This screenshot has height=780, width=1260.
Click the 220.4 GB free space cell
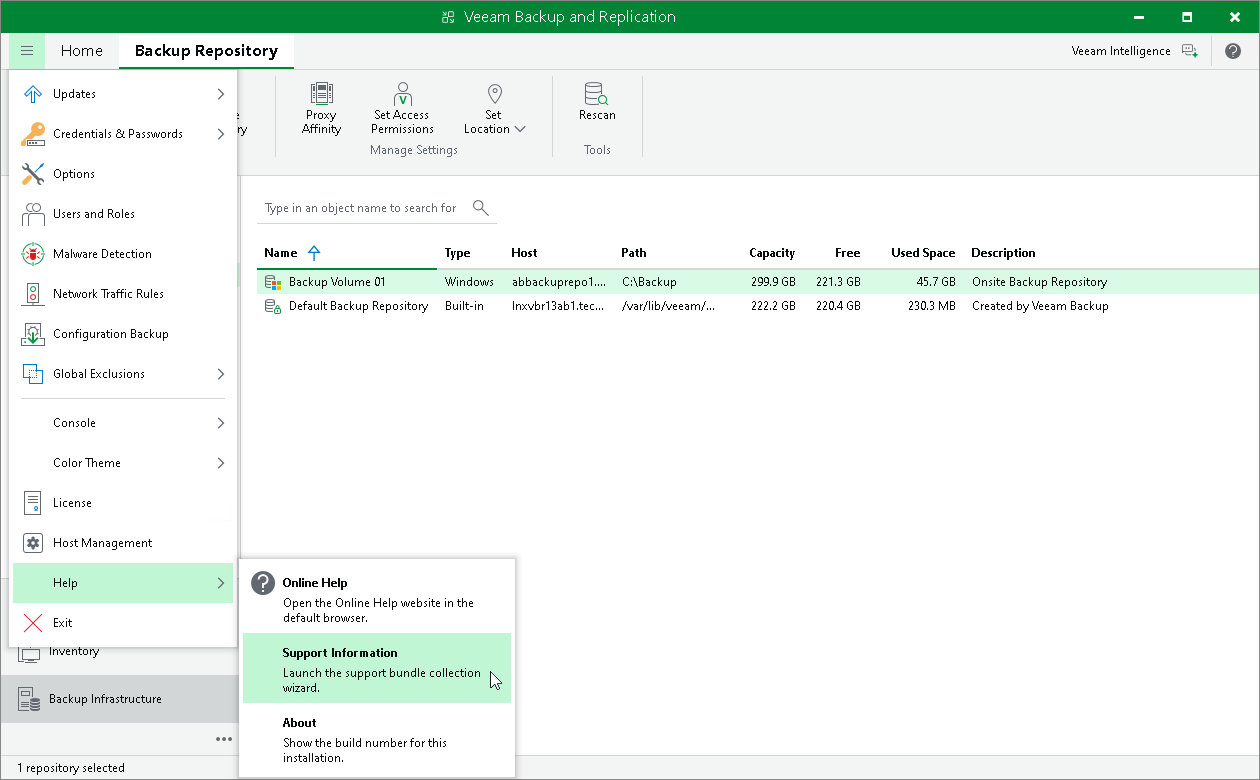click(838, 306)
